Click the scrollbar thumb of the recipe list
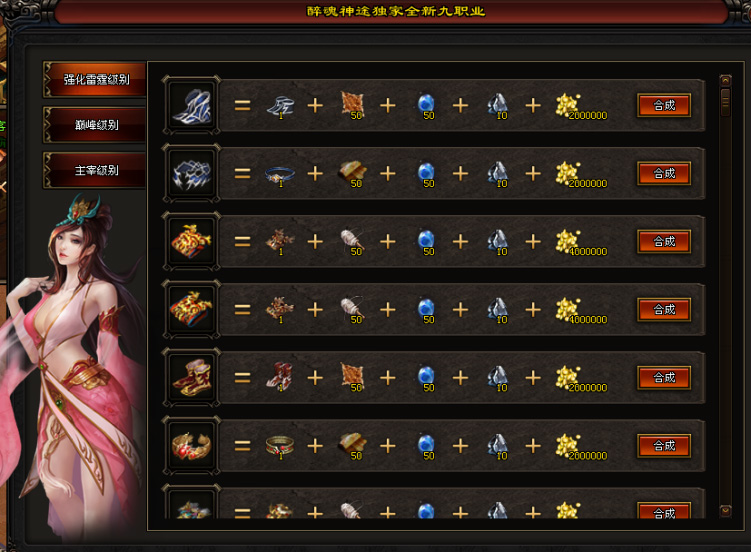Screen dimensions: 751x553 pyautogui.click(x=726, y=101)
